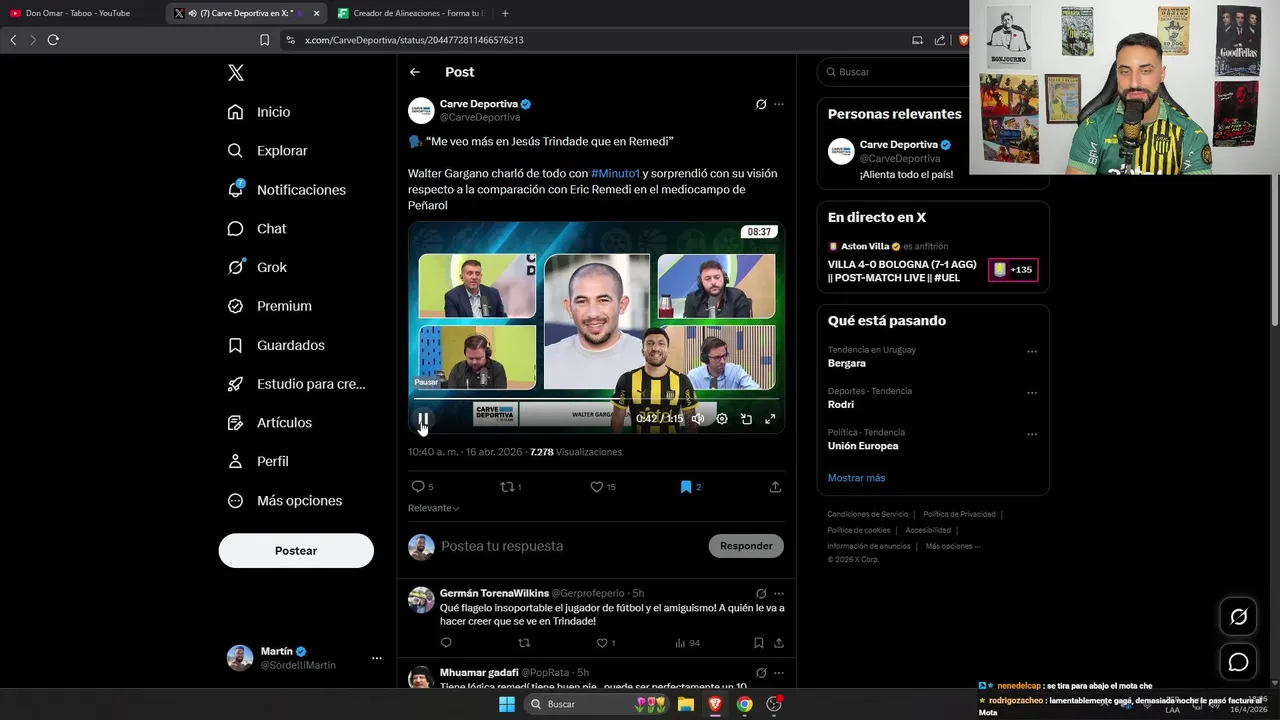Mute the video volume
Image resolution: width=1280 pixels, height=720 pixels.
(x=698, y=419)
